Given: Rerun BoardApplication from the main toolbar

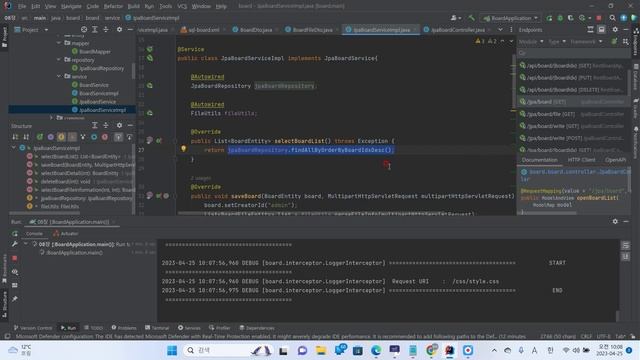Looking at the screenshot, I should [x=549, y=18].
